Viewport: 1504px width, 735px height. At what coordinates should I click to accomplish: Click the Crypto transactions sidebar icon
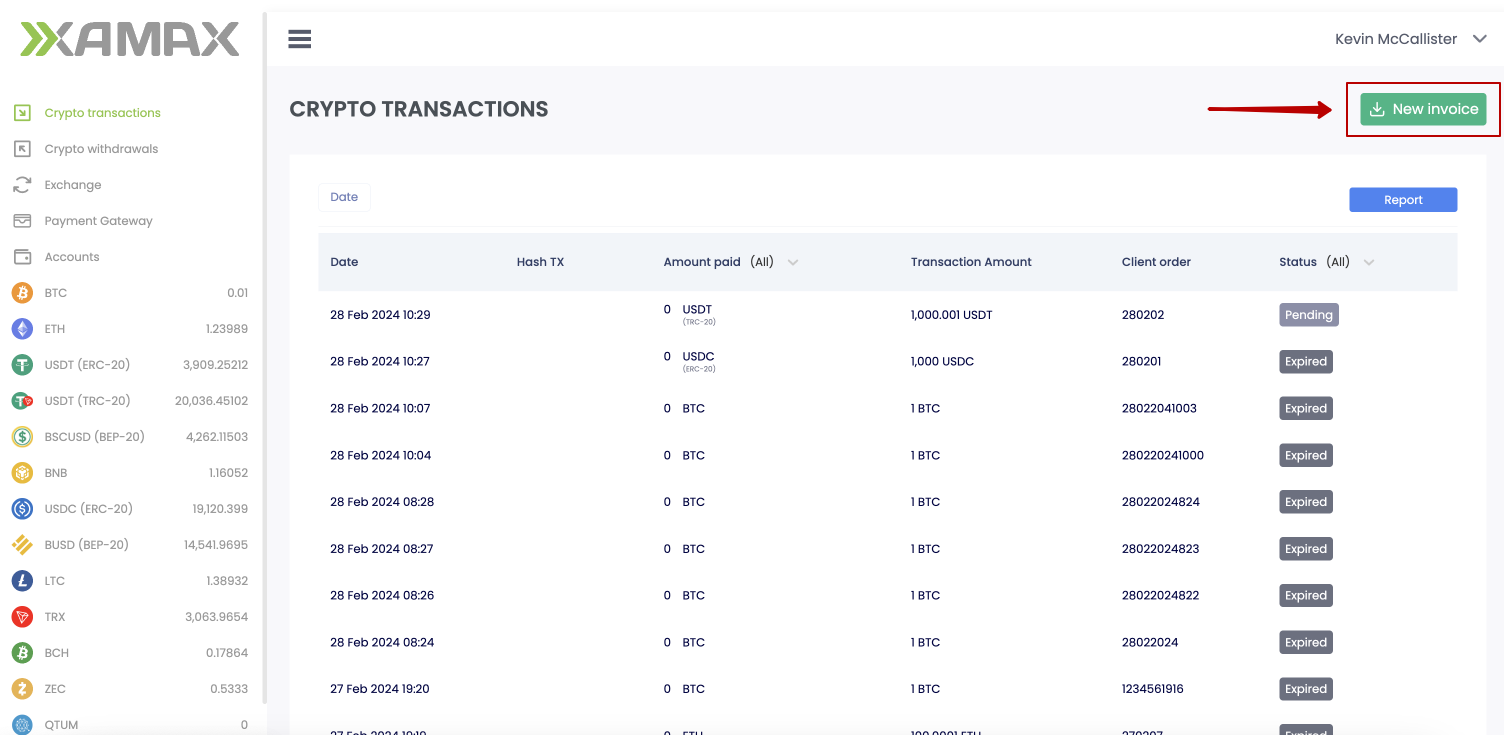(x=22, y=113)
